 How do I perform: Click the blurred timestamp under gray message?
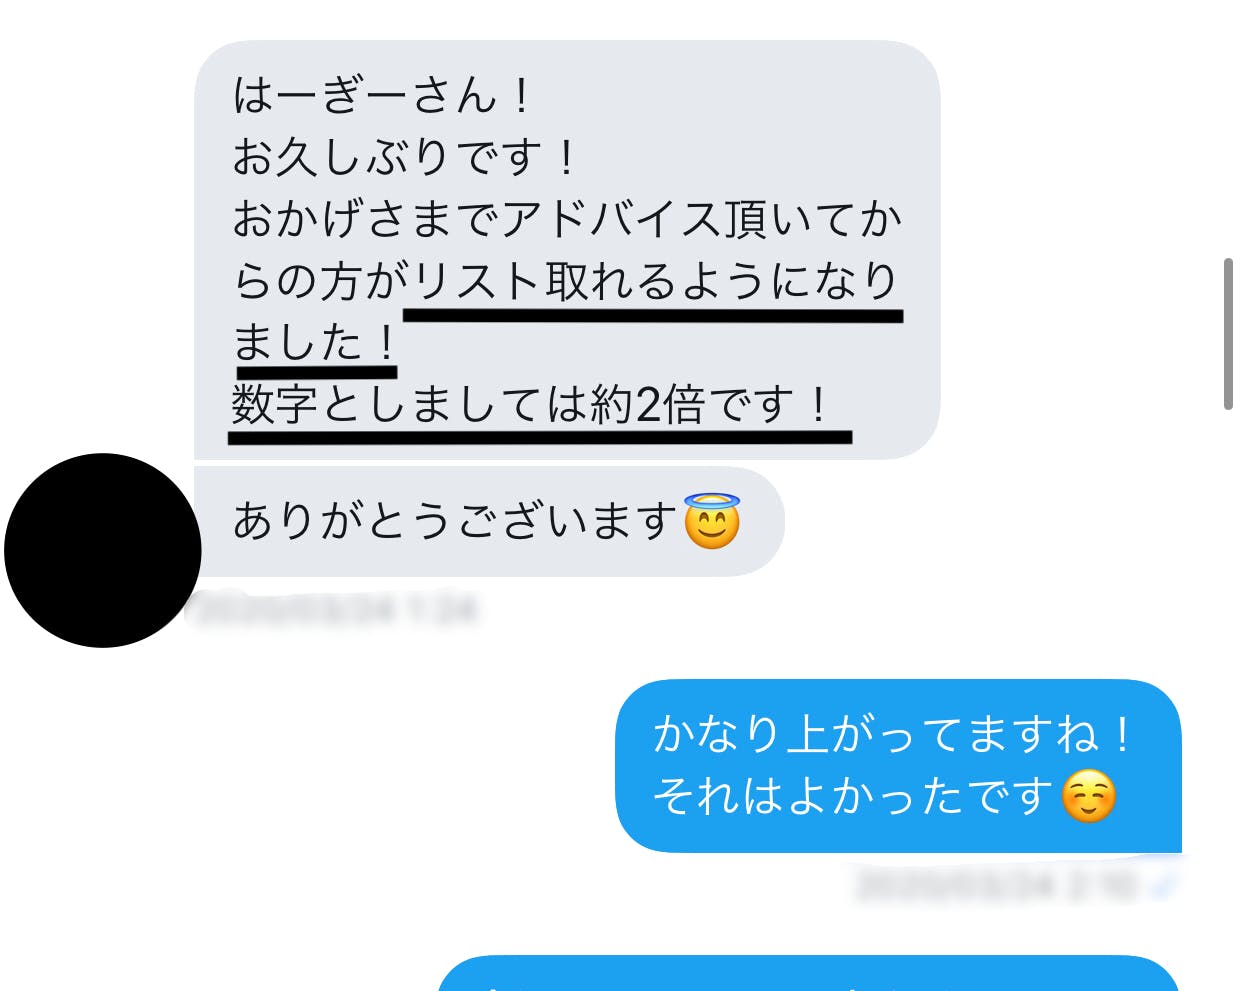(333, 608)
